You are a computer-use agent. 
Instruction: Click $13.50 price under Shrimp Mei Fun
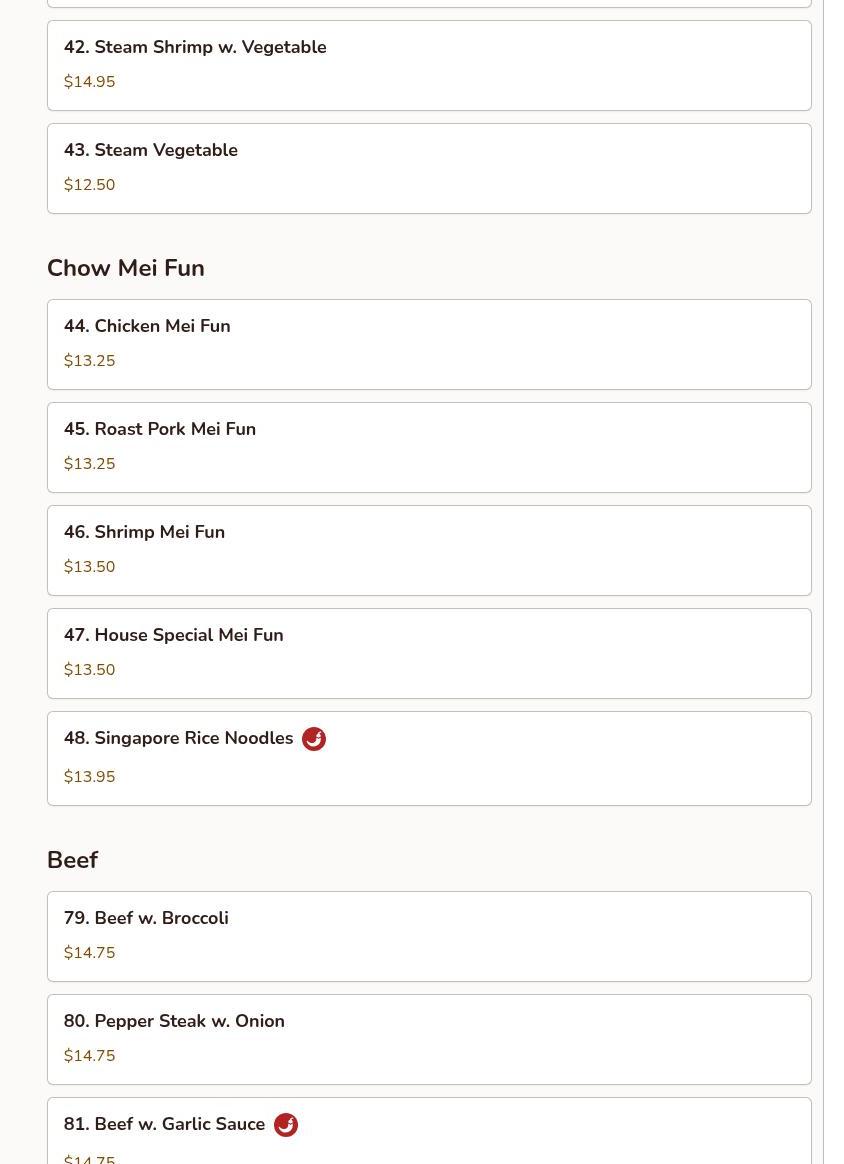click(89, 567)
